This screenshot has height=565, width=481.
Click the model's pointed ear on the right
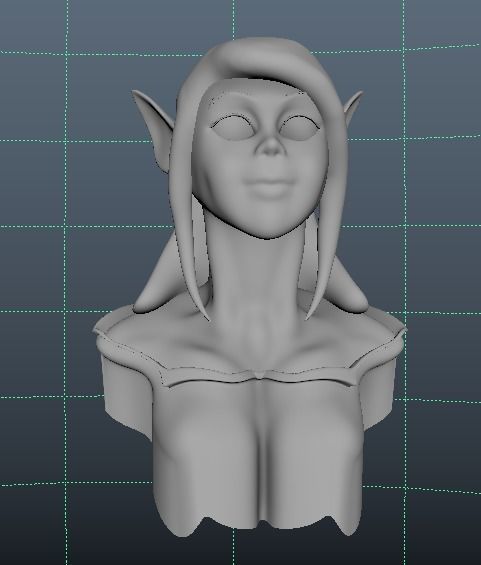tap(354, 107)
